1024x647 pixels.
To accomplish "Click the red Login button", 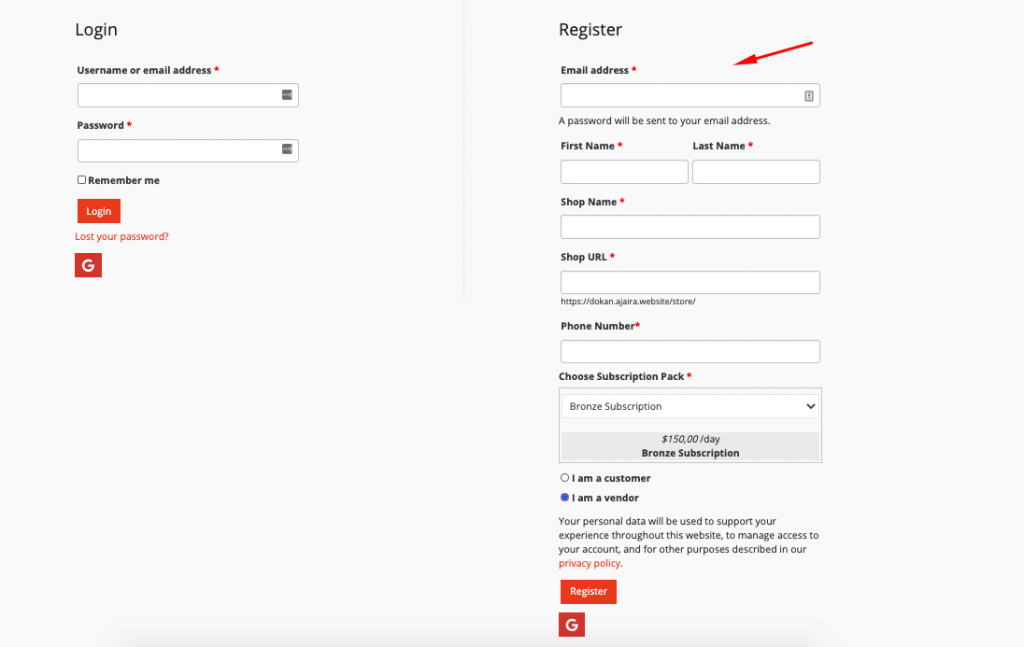I will pyautogui.click(x=99, y=211).
